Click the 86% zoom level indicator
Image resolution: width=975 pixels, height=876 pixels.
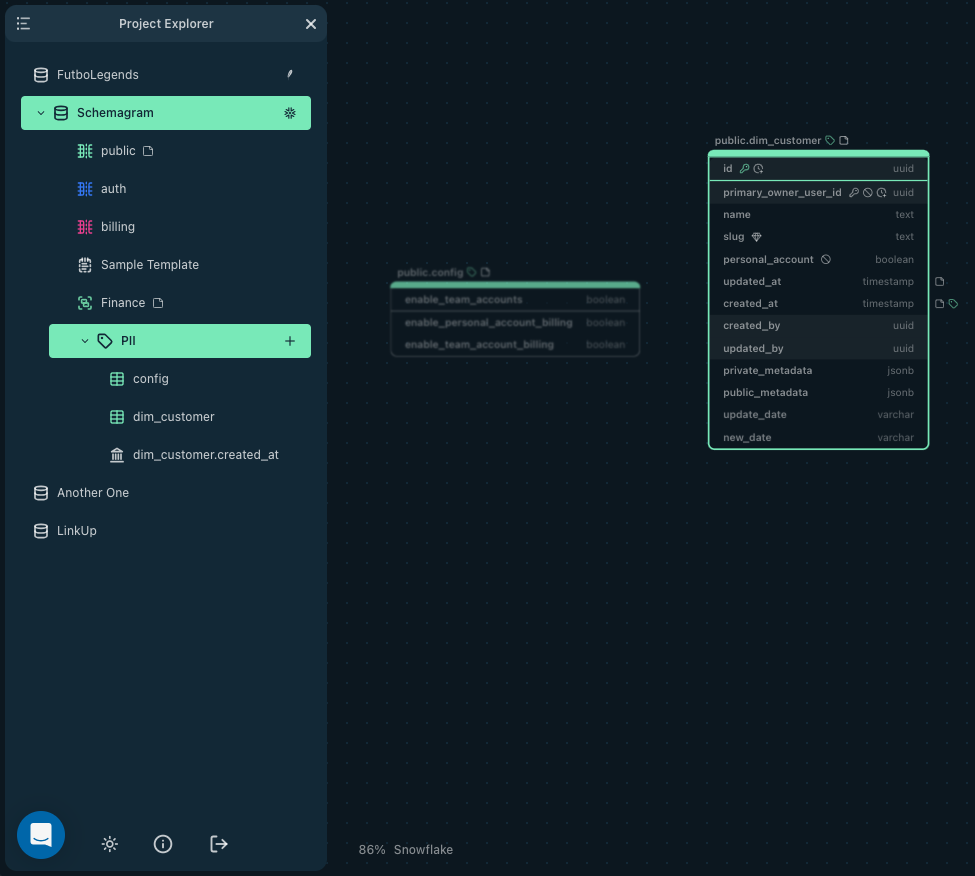(x=372, y=850)
